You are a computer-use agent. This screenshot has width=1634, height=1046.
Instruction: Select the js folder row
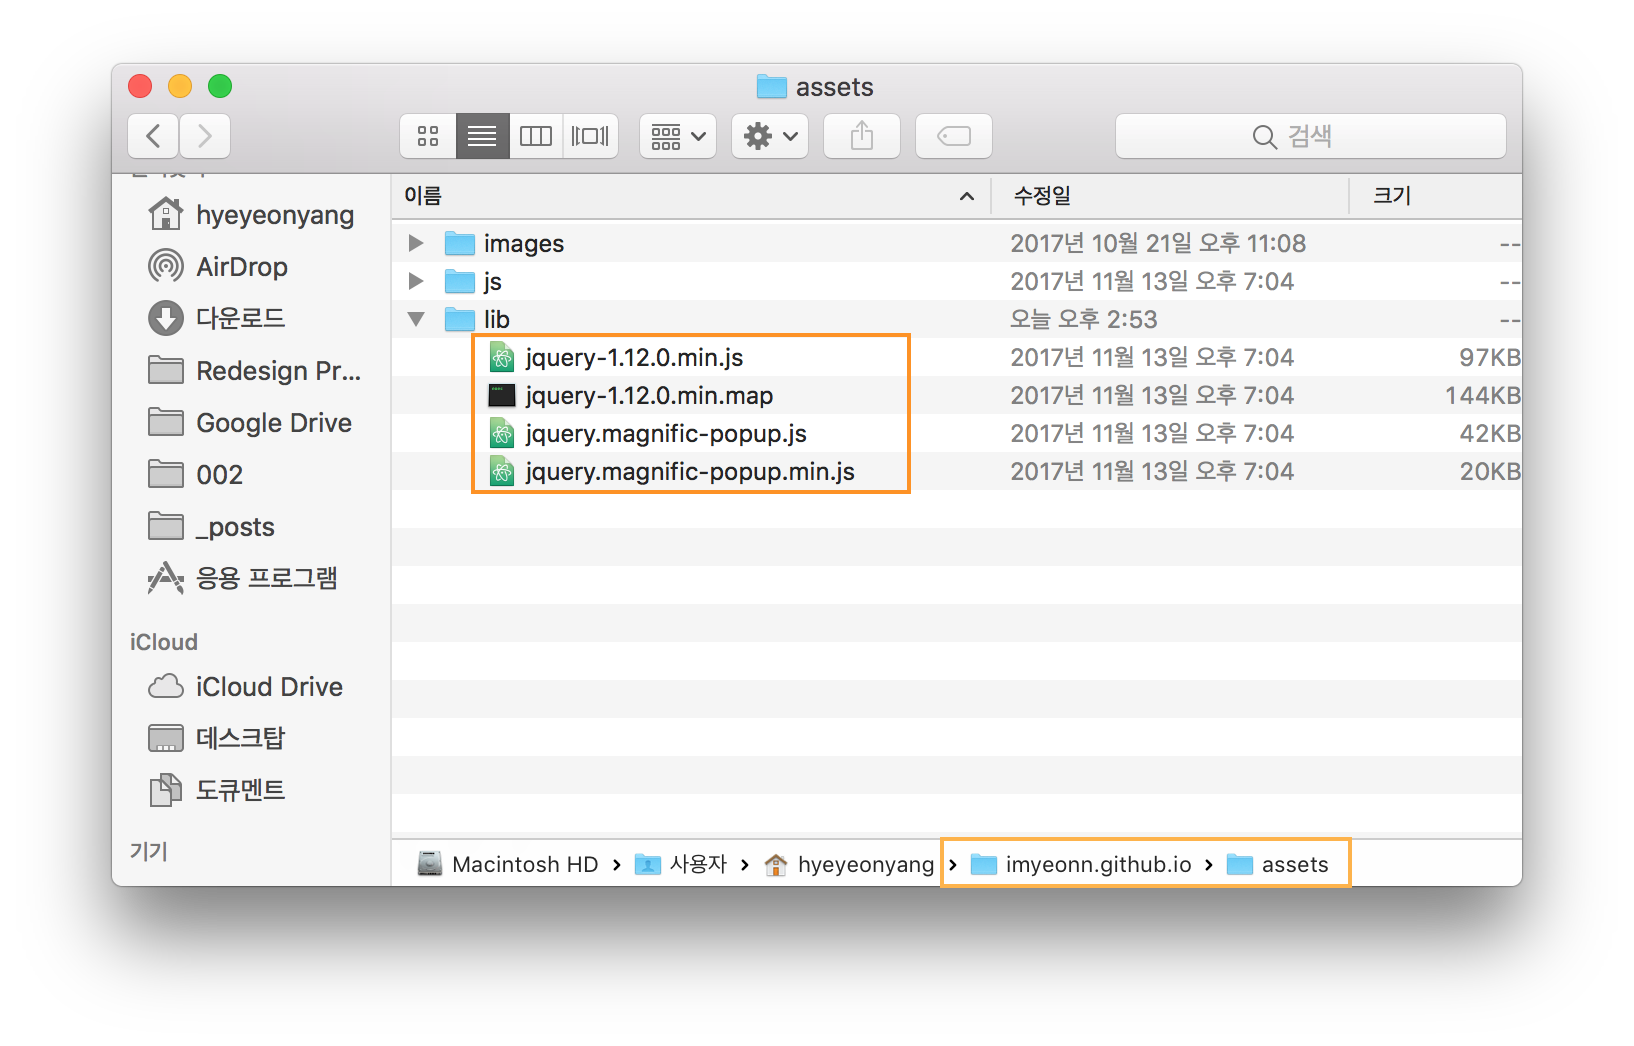pyautogui.click(x=957, y=281)
